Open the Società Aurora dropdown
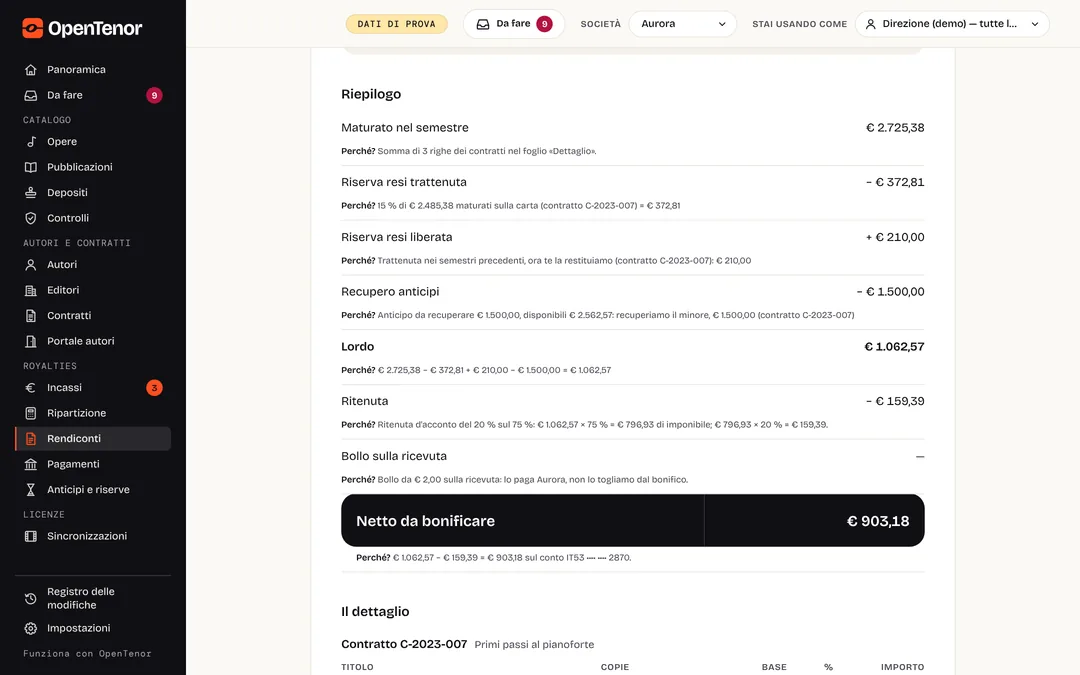Image resolution: width=1080 pixels, height=675 pixels. click(683, 24)
